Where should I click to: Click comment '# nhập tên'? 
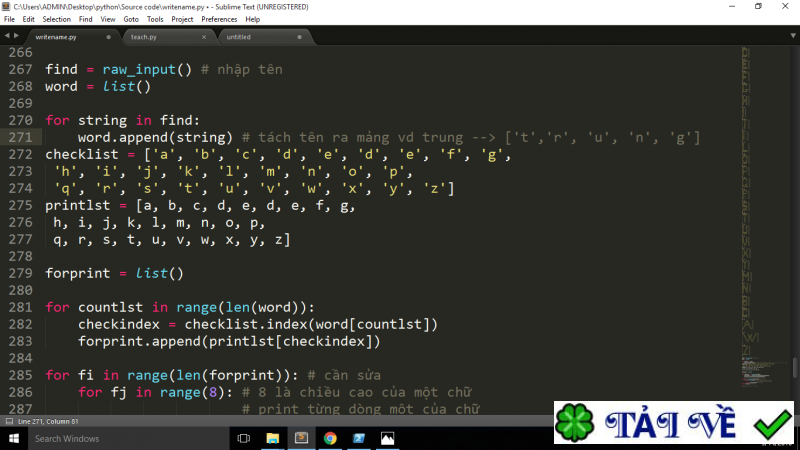click(x=241, y=69)
